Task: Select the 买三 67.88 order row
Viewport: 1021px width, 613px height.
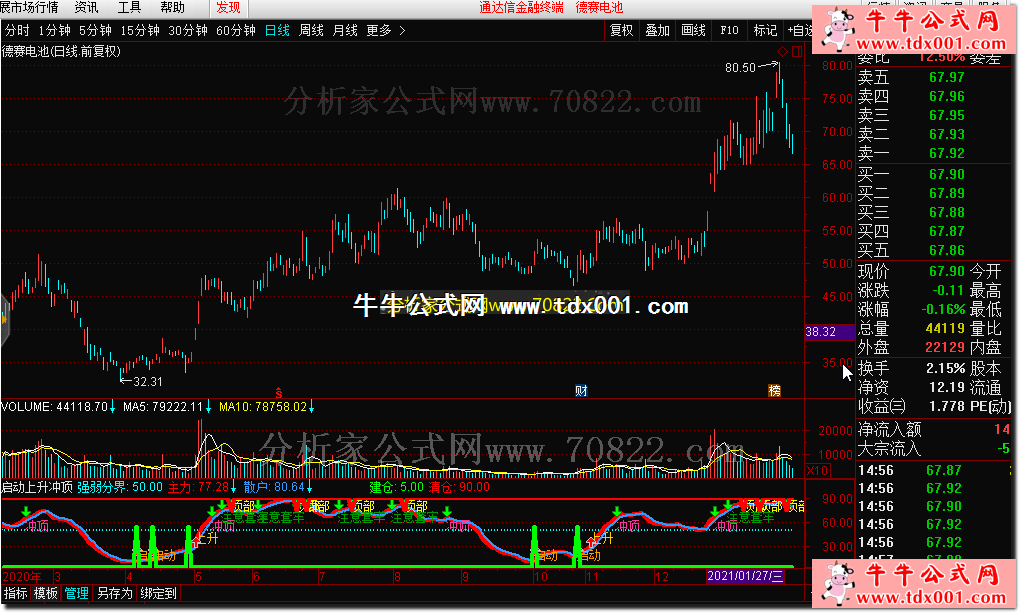Action: point(933,212)
